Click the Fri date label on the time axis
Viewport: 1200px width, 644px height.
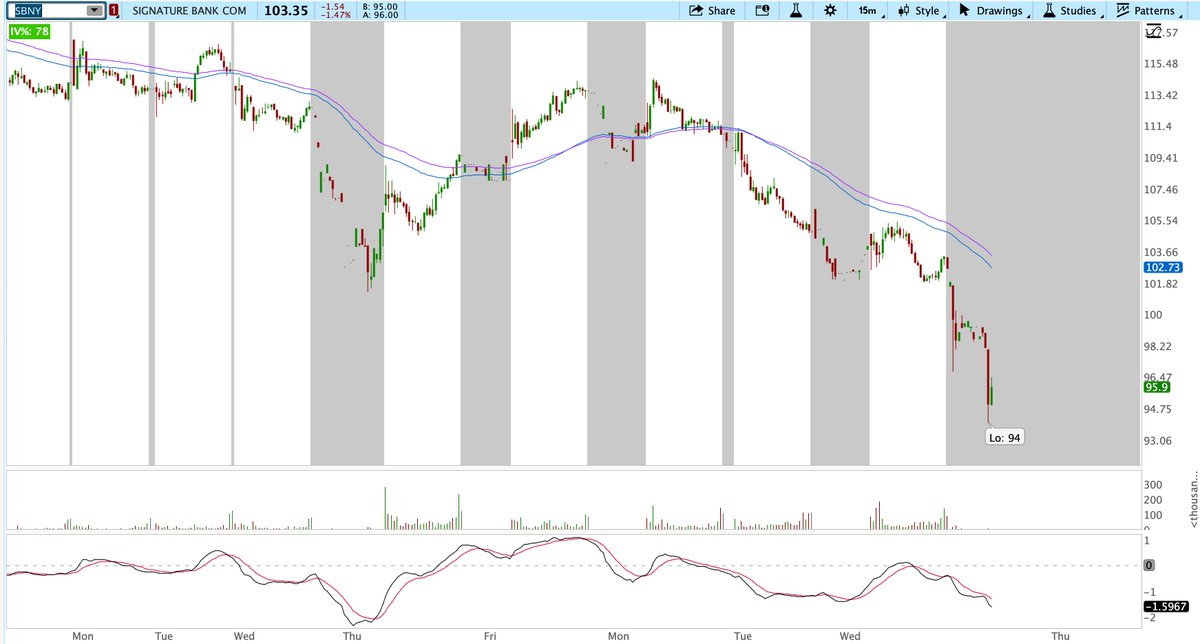(x=490, y=635)
